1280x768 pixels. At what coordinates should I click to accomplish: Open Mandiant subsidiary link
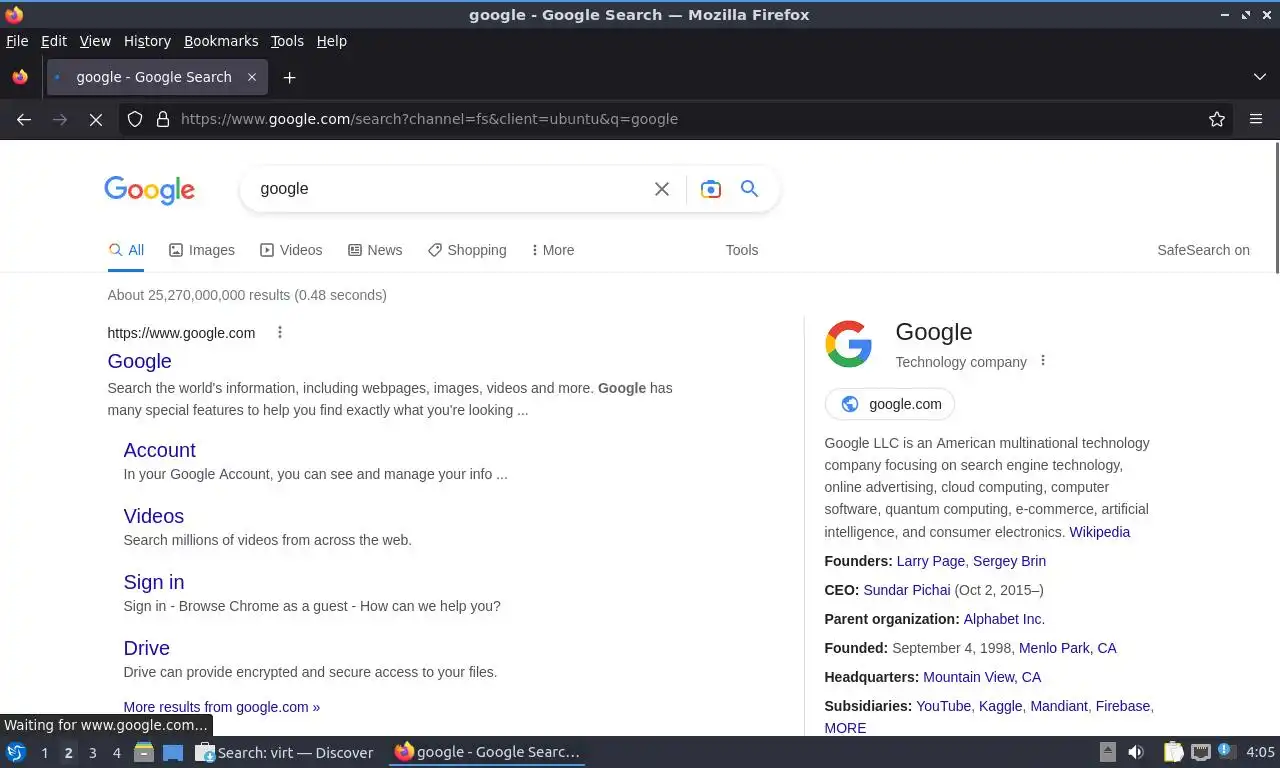click(x=1058, y=706)
